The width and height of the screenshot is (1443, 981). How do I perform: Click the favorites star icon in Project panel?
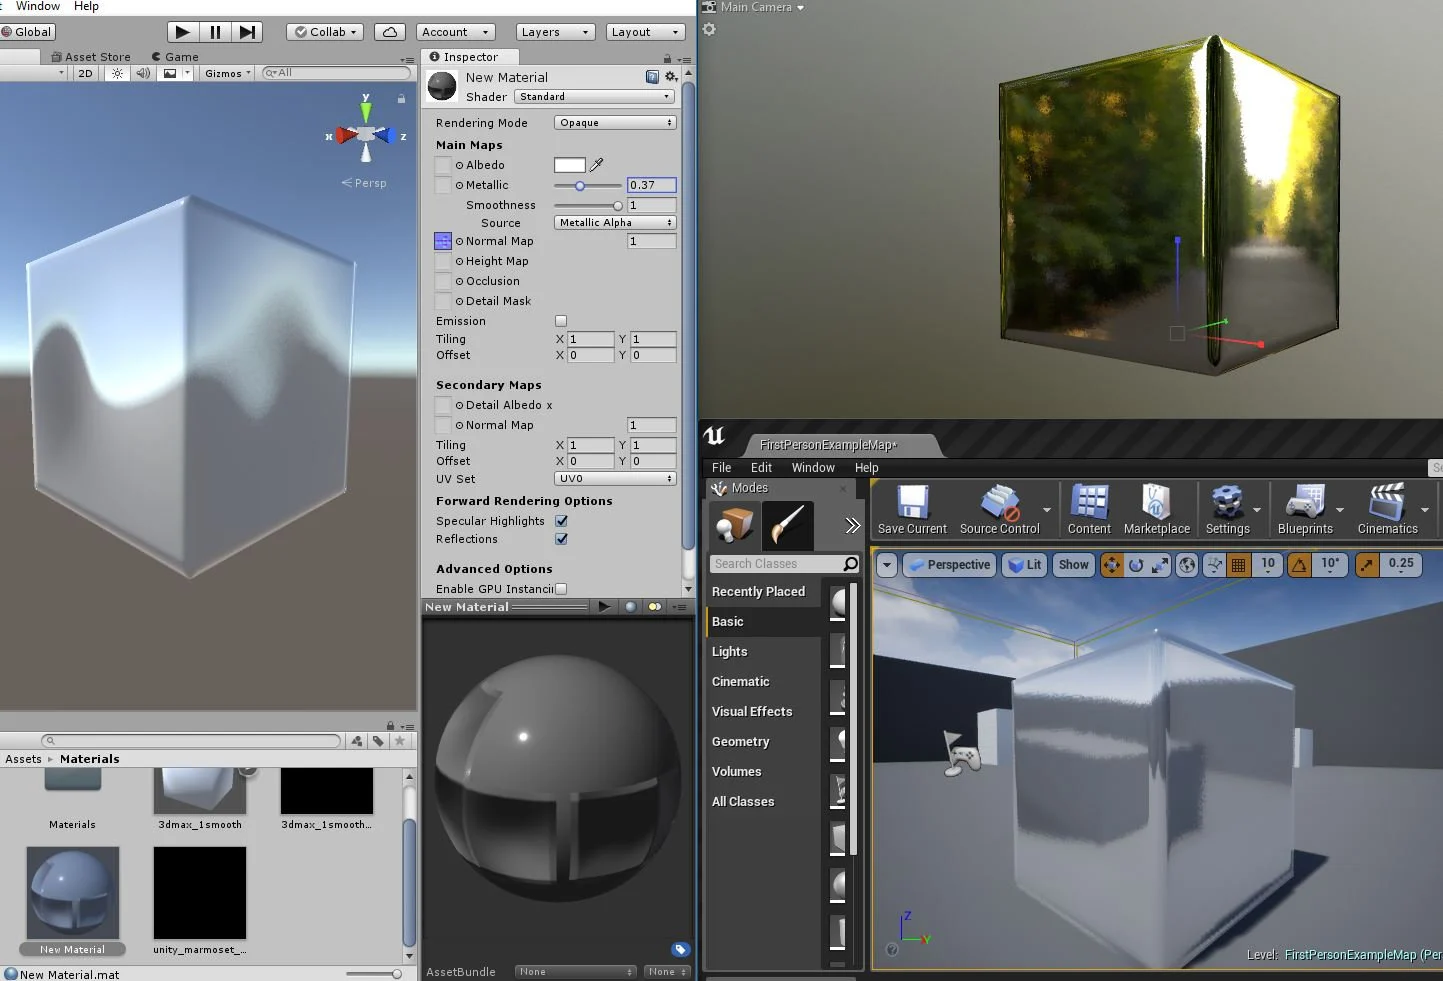point(400,741)
